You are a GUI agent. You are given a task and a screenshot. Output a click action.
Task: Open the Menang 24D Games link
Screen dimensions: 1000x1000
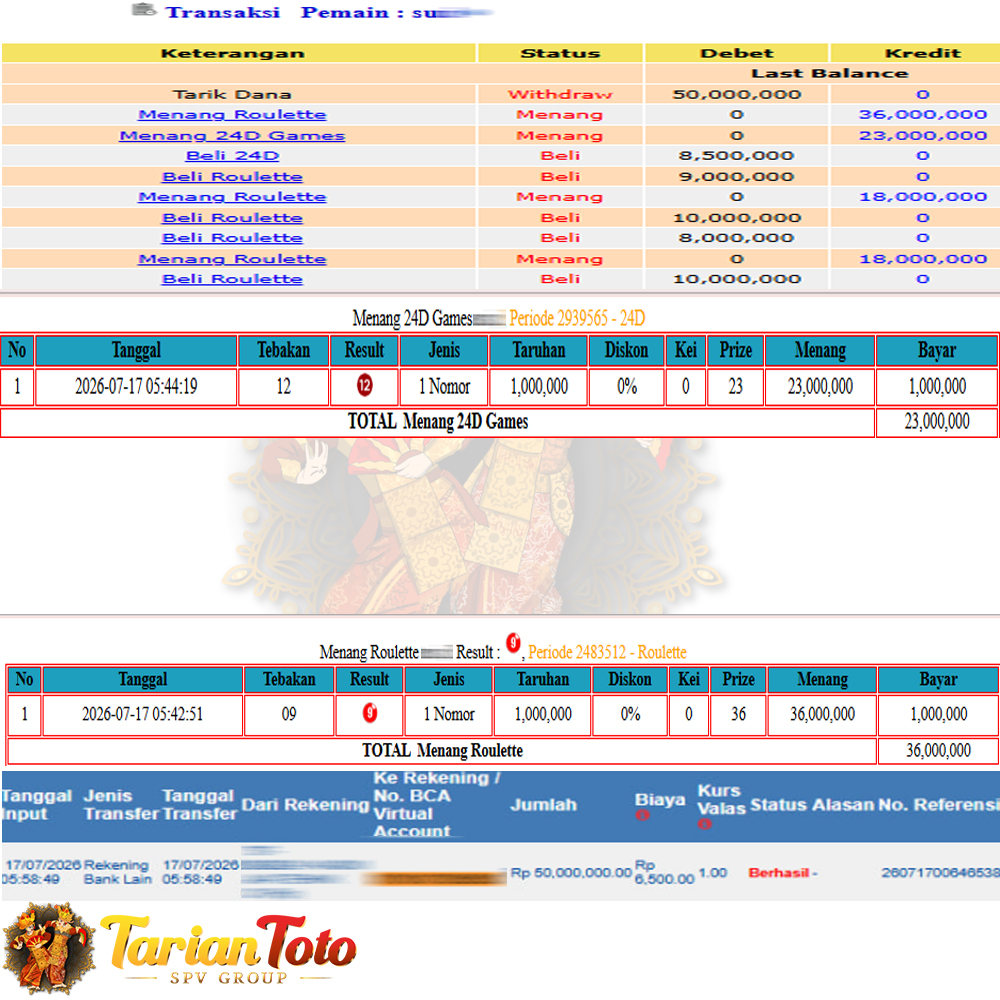coord(232,136)
